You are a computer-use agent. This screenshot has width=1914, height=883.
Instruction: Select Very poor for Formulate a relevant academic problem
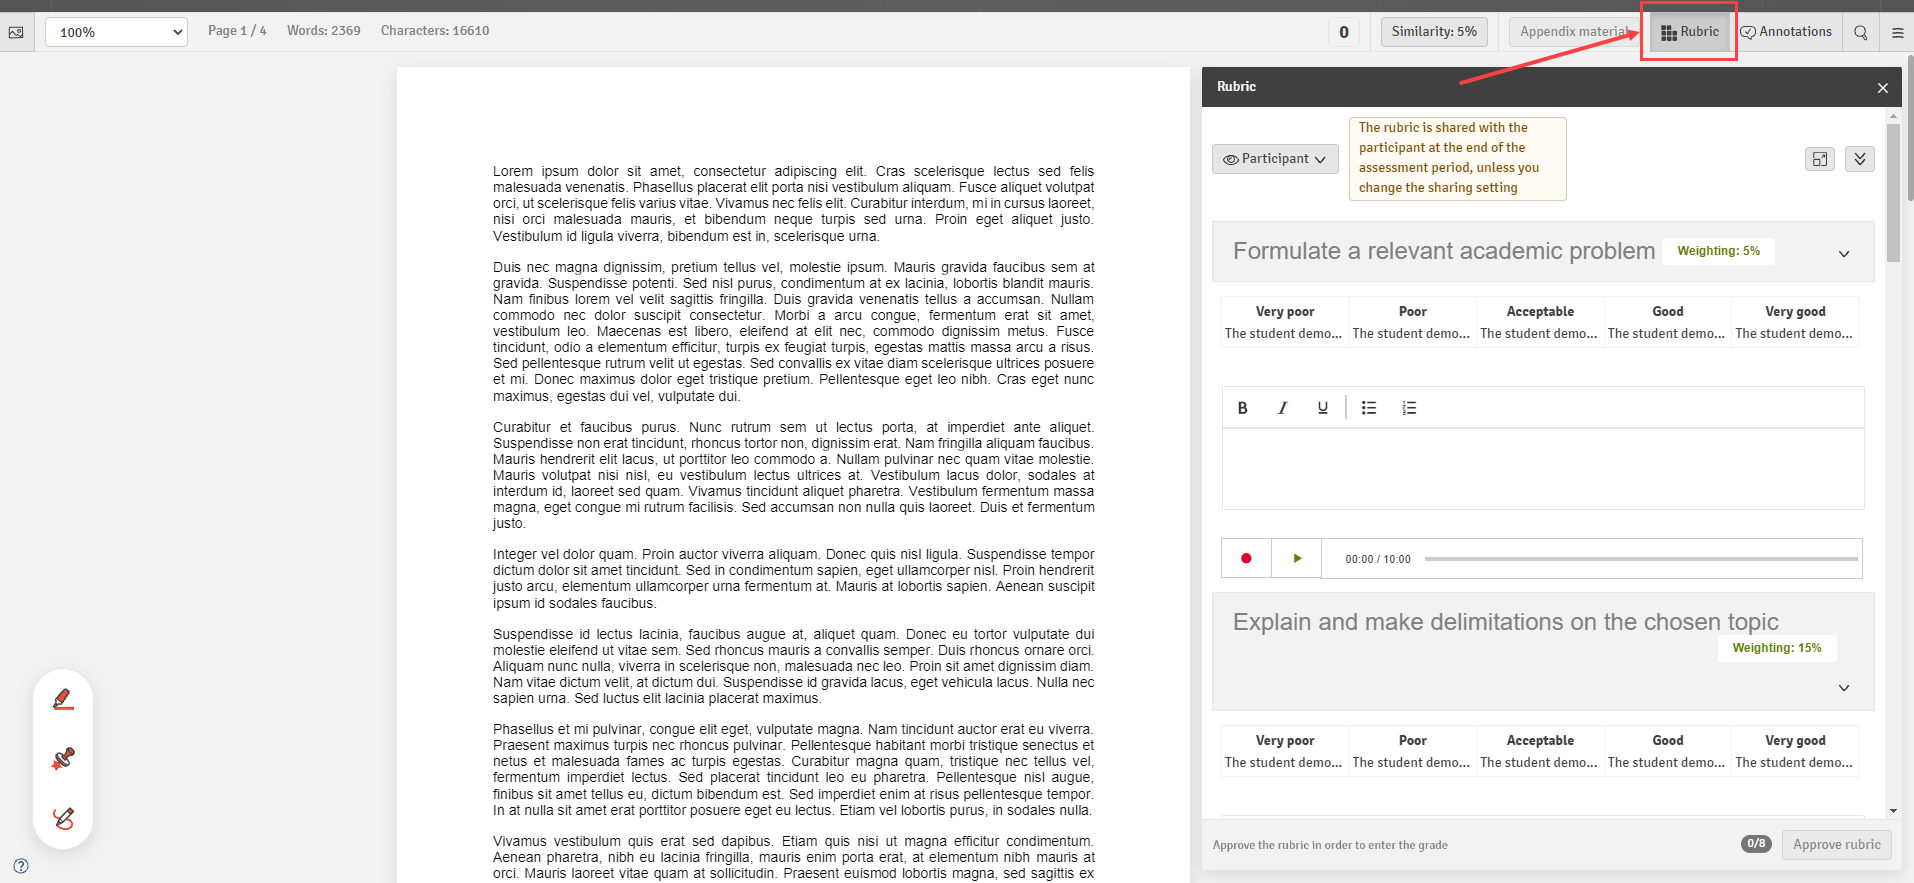[x=1285, y=322]
